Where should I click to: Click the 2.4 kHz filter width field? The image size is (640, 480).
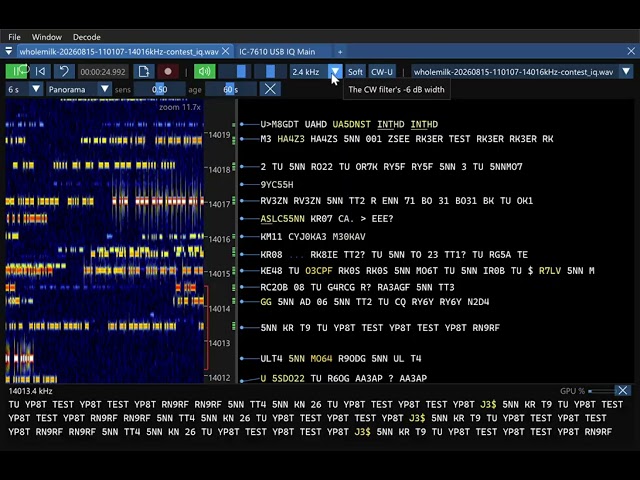point(309,71)
